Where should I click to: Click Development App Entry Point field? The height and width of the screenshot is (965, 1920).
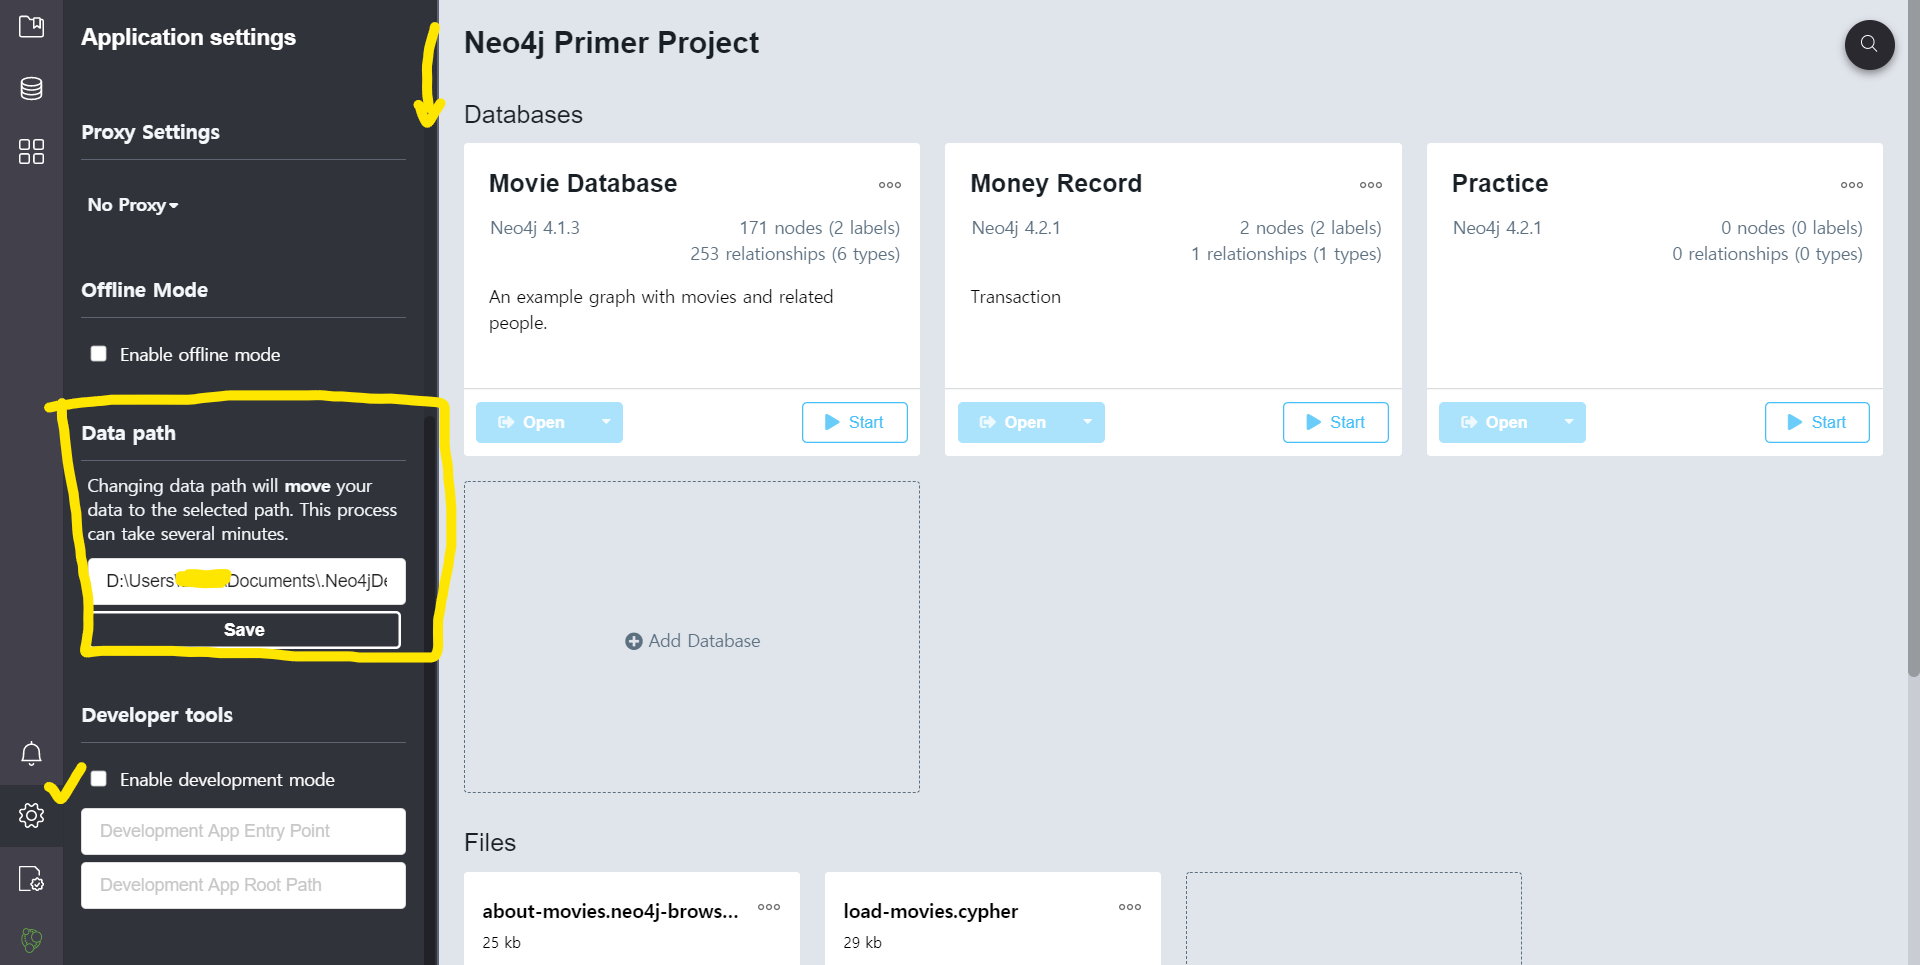[x=243, y=831]
